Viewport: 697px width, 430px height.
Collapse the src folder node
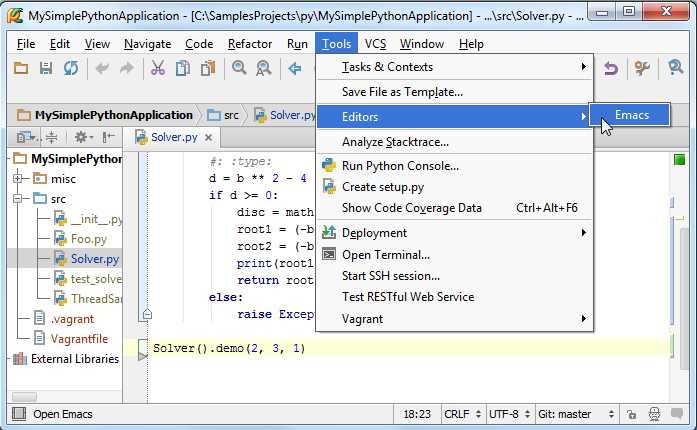(17, 199)
